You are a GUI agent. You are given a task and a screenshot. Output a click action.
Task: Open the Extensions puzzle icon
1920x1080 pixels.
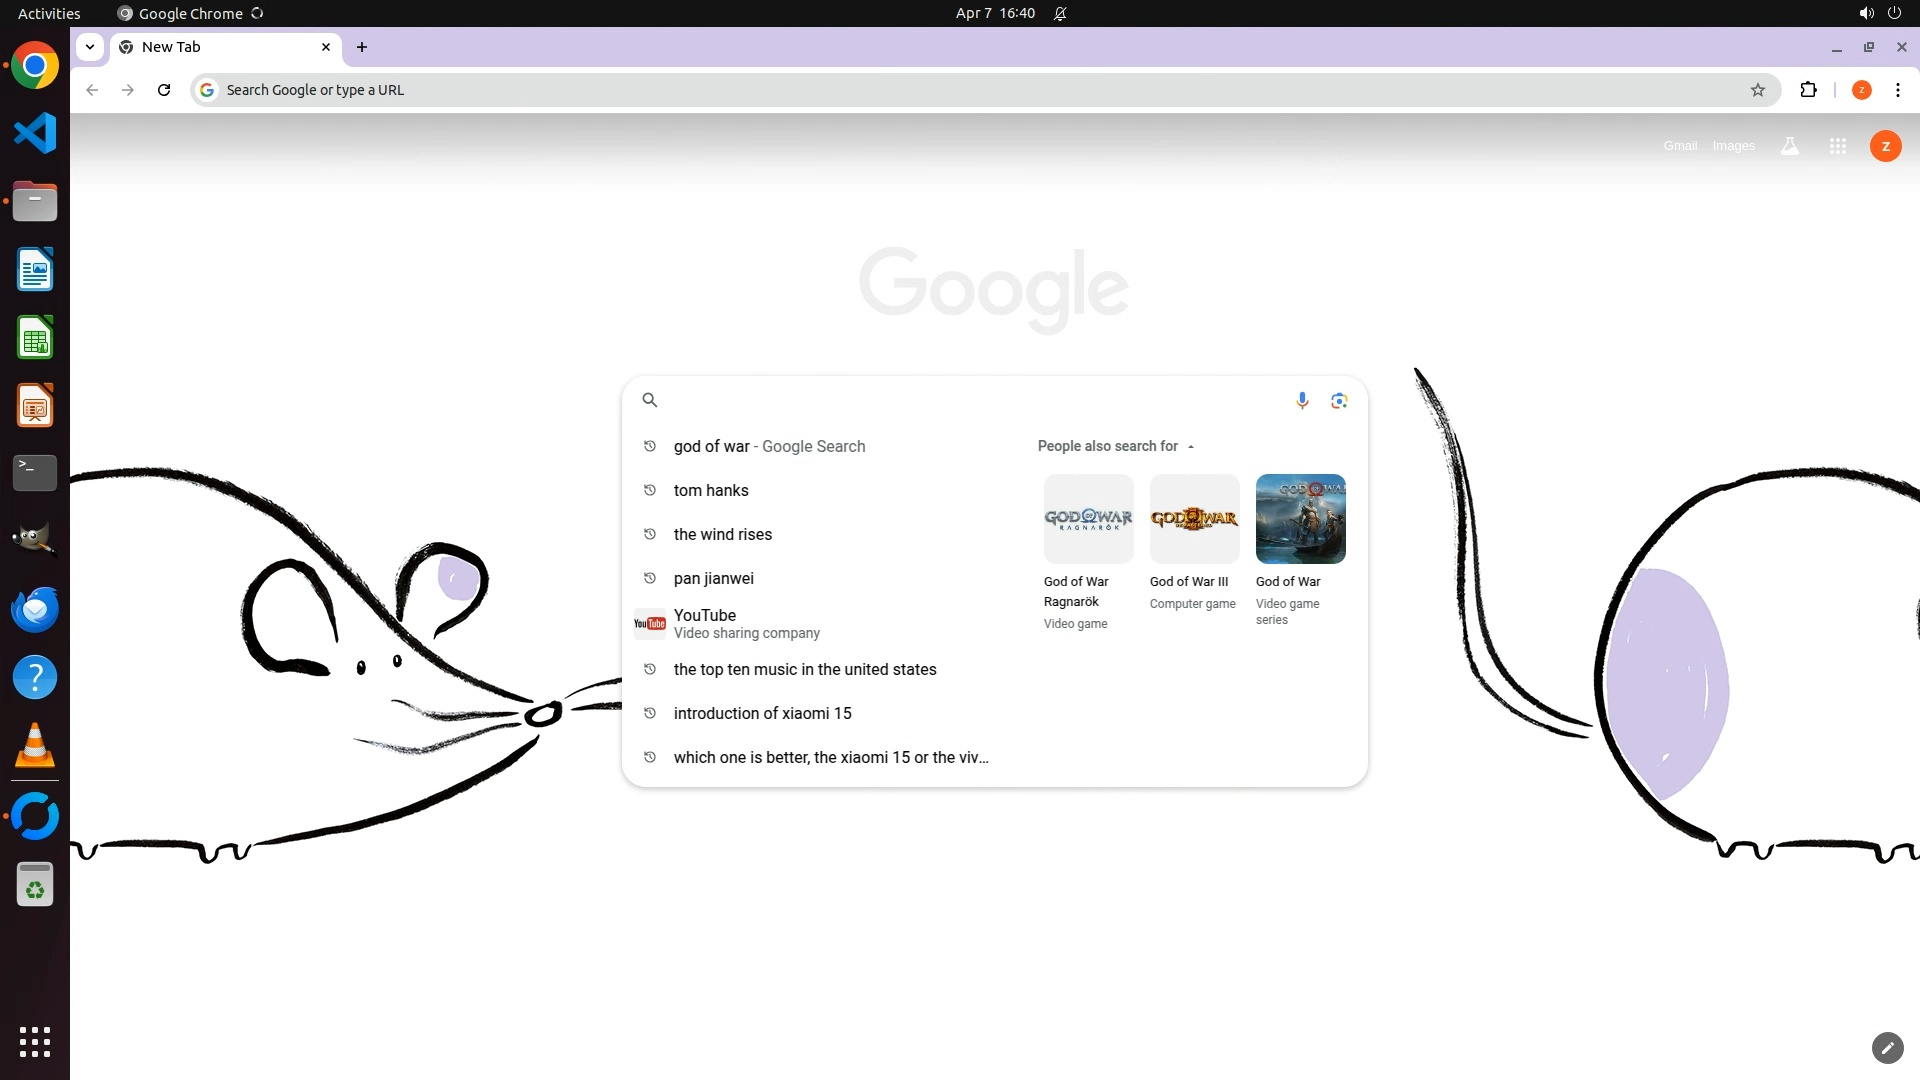click(1808, 90)
